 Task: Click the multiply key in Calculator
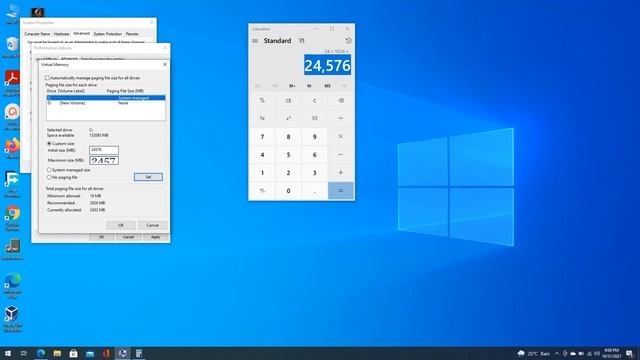pyautogui.click(x=340, y=137)
